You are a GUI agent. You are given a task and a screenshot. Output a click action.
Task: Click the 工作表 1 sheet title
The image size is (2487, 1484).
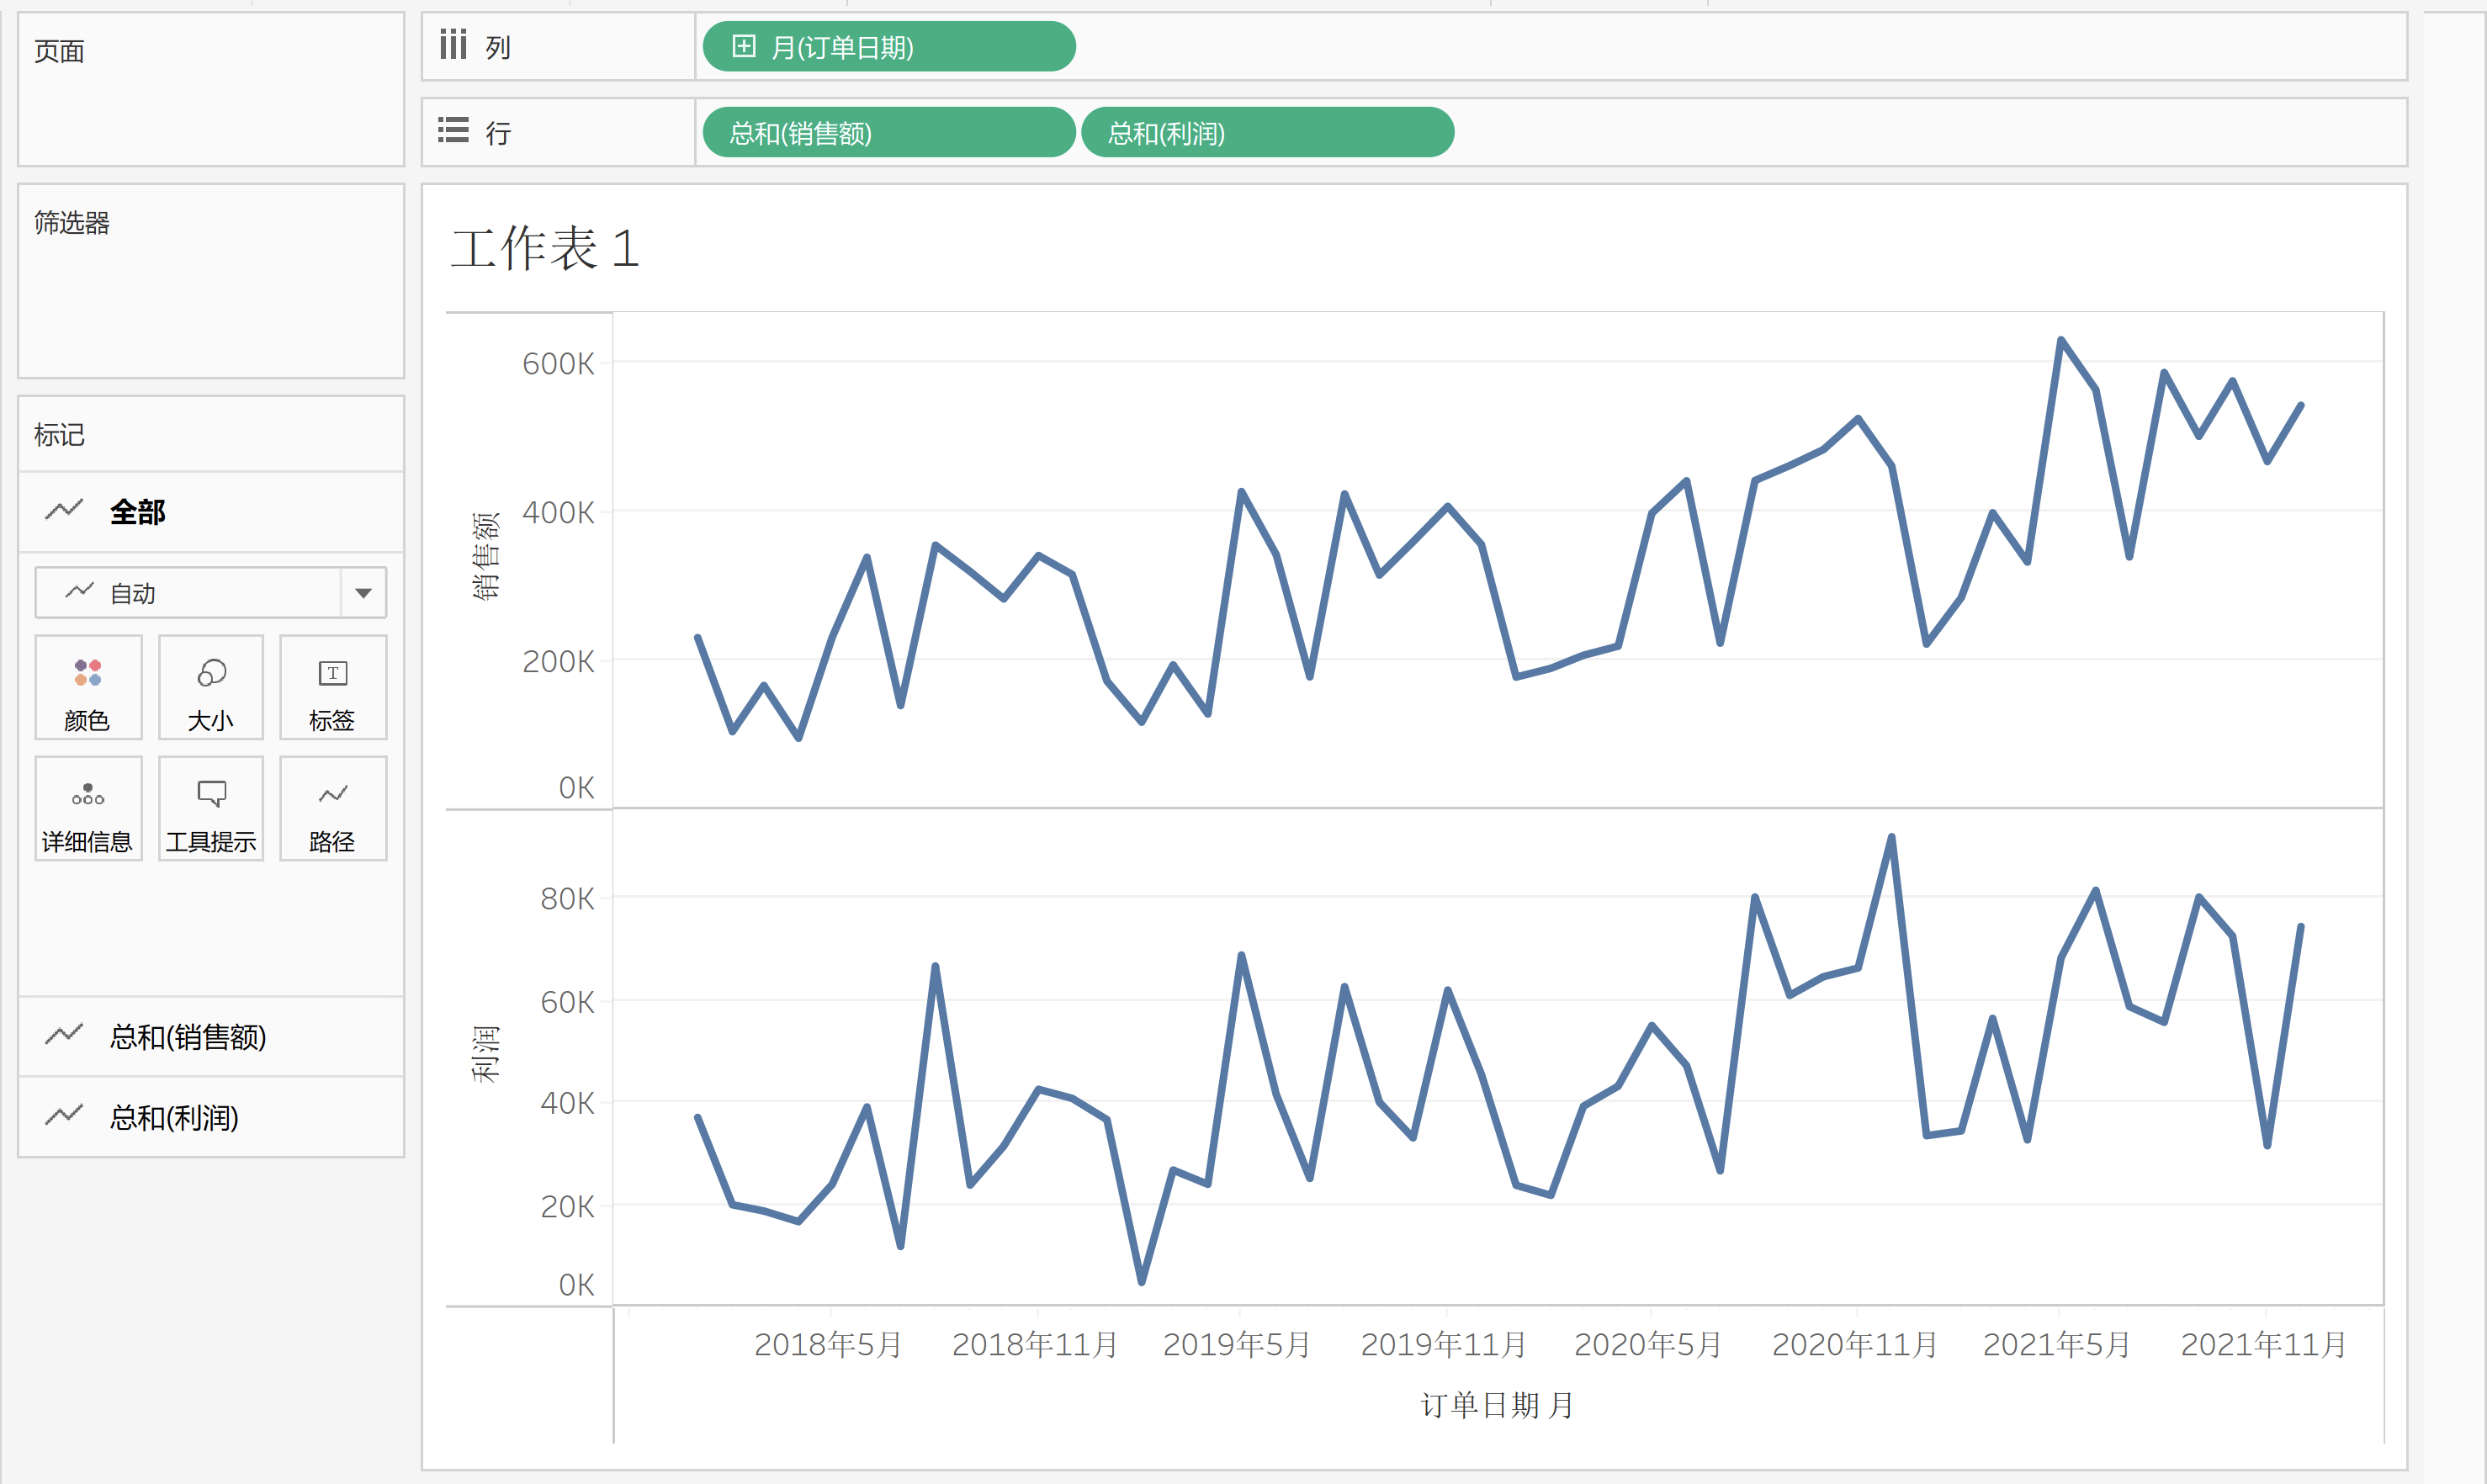pyautogui.click(x=545, y=248)
